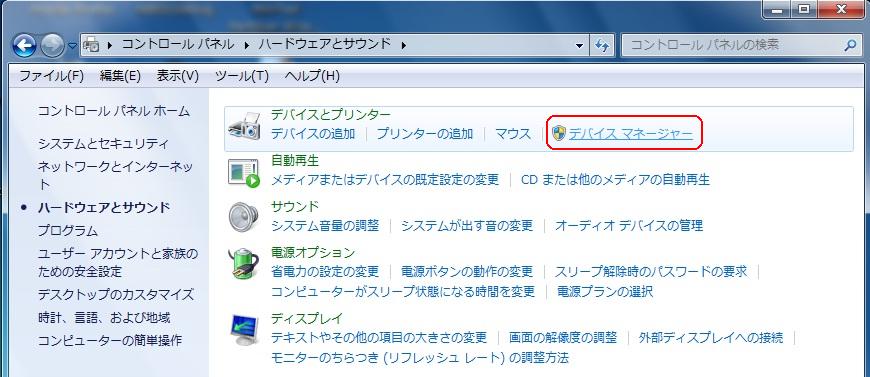Open the address bar history dropdown
This screenshot has height=377, width=870.
[x=580, y=46]
